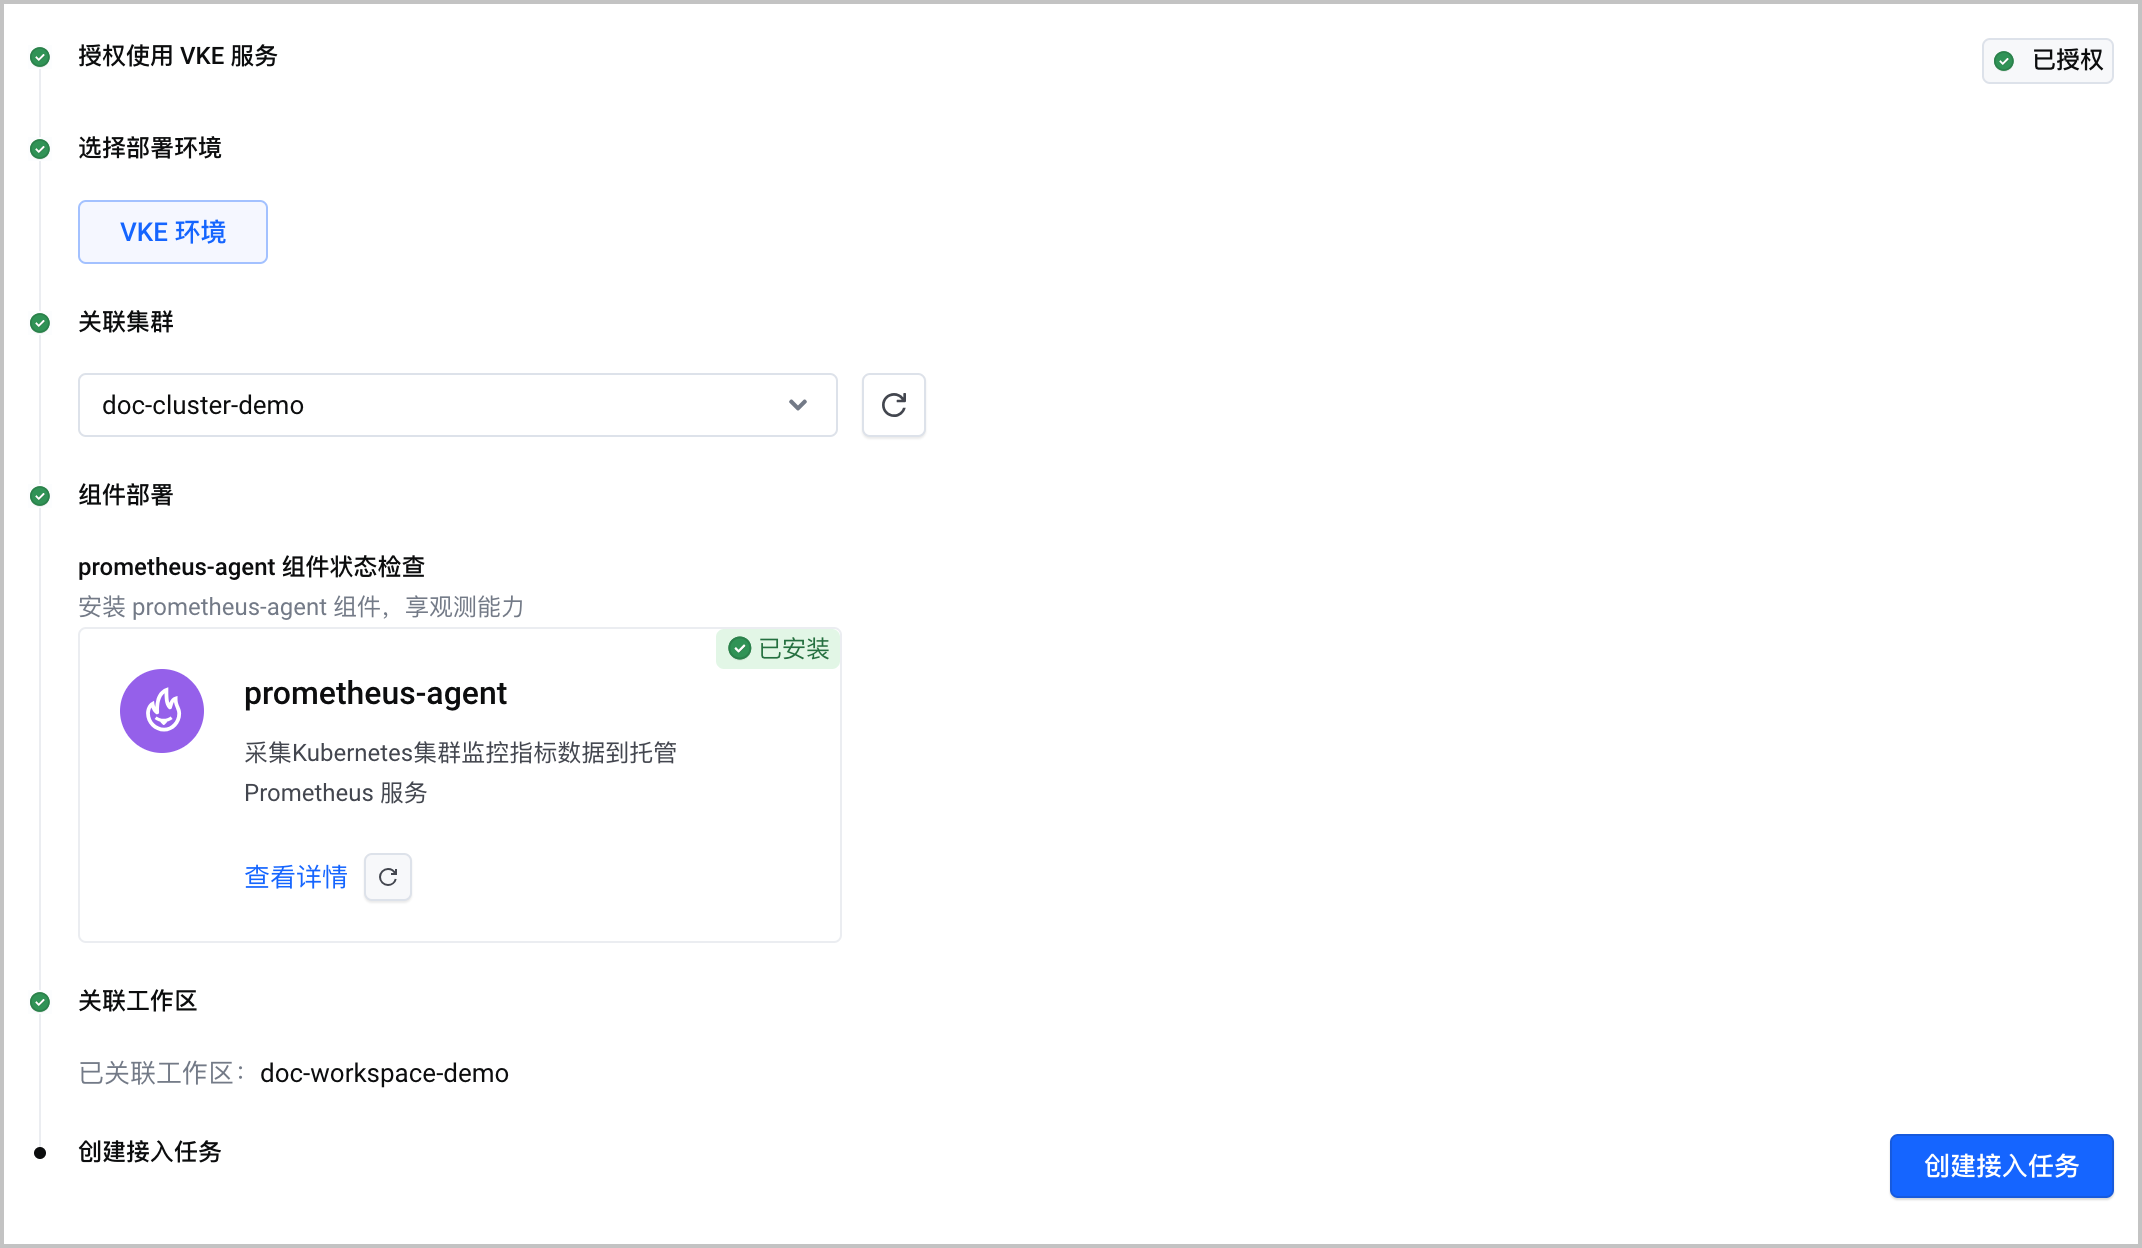Open the doc-cluster-demo cluster dropdown
This screenshot has height=1248, width=2142.
pyautogui.click(x=458, y=405)
